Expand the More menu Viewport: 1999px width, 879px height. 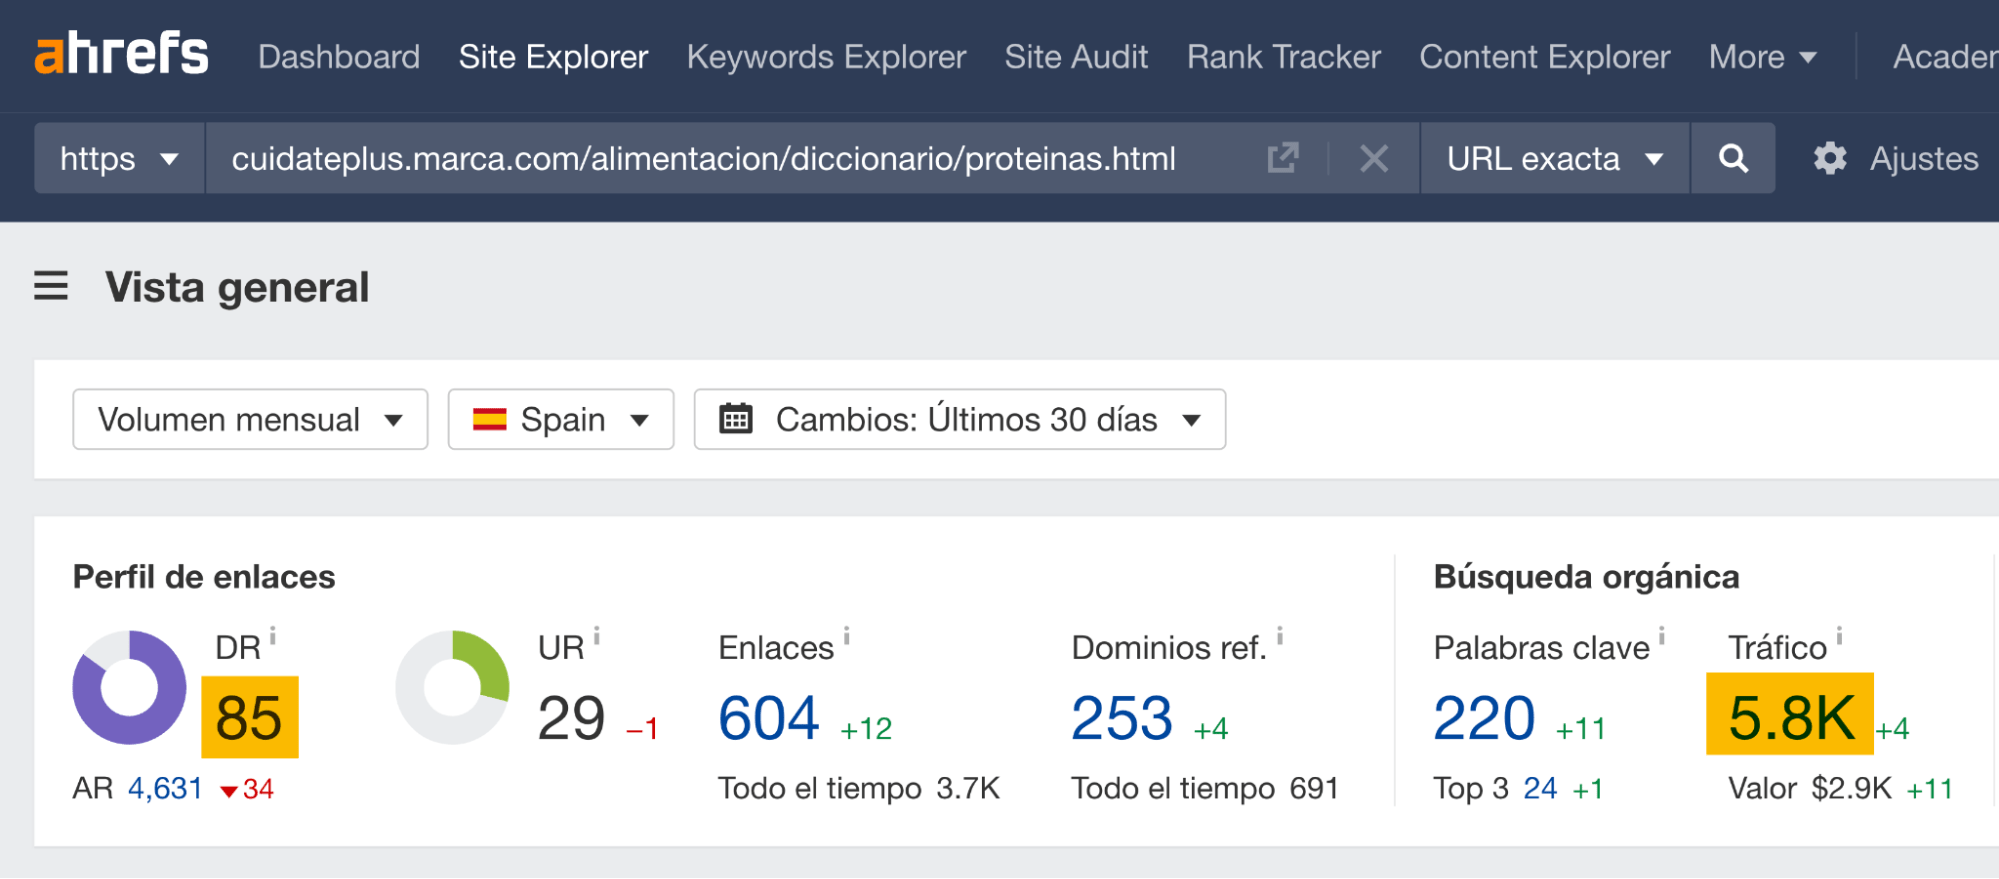coord(1762,57)
